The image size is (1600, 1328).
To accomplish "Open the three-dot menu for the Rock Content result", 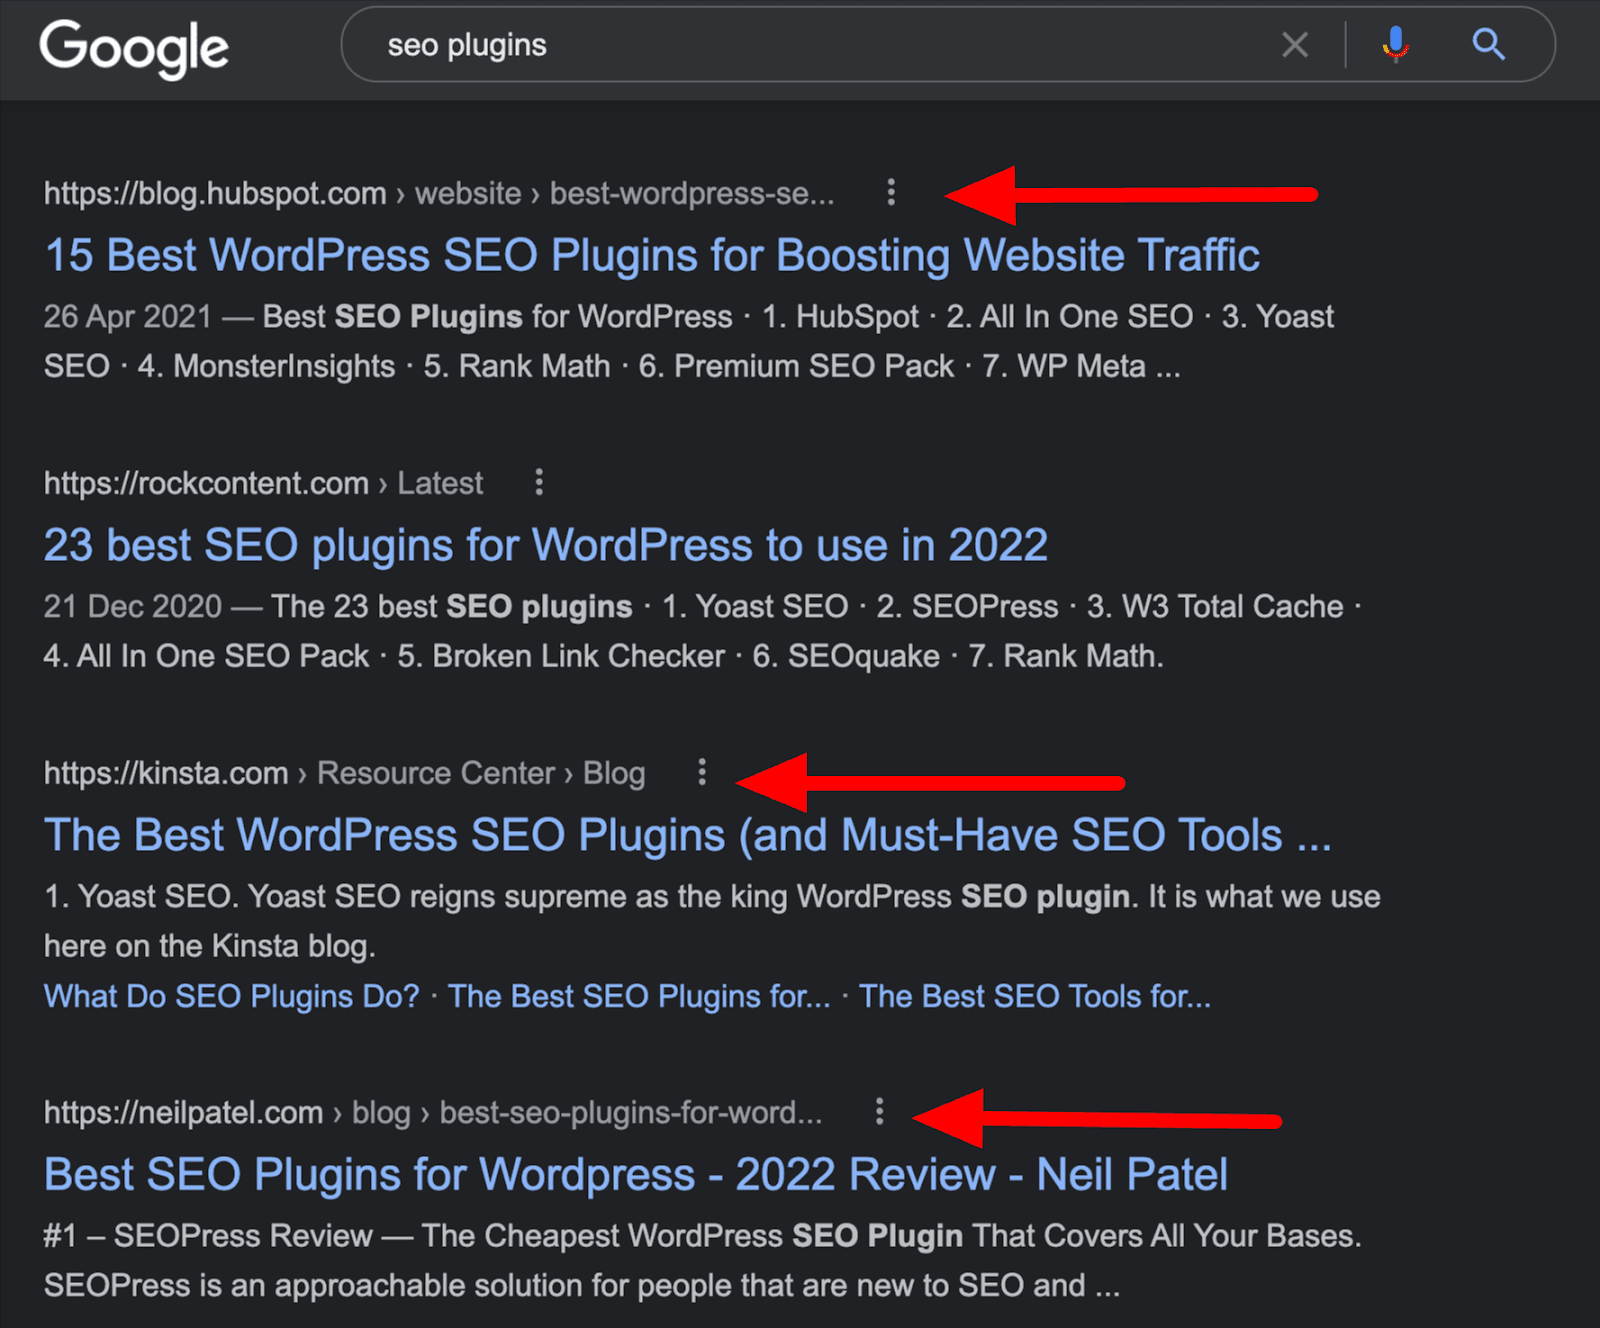I will [x=539, y=482].
